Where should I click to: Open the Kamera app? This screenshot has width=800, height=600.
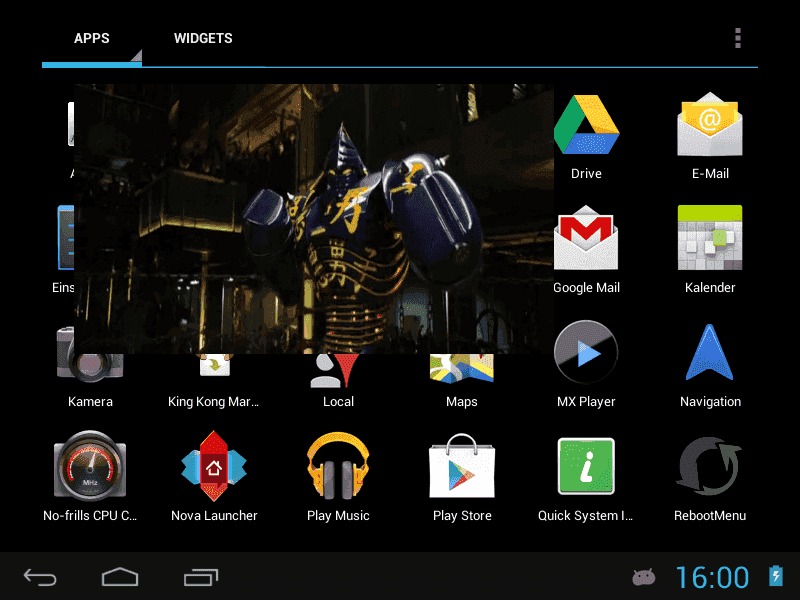point(90,367)
